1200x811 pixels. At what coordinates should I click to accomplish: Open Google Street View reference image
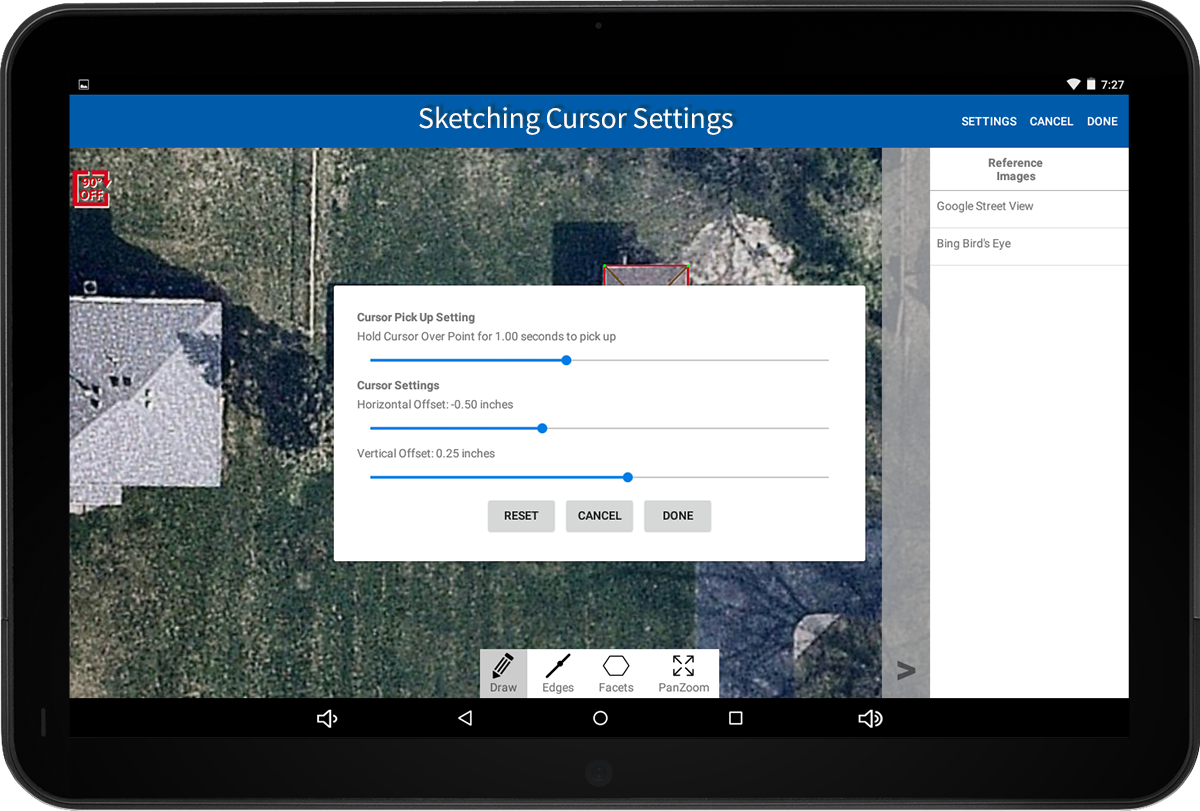coord(985,206)
